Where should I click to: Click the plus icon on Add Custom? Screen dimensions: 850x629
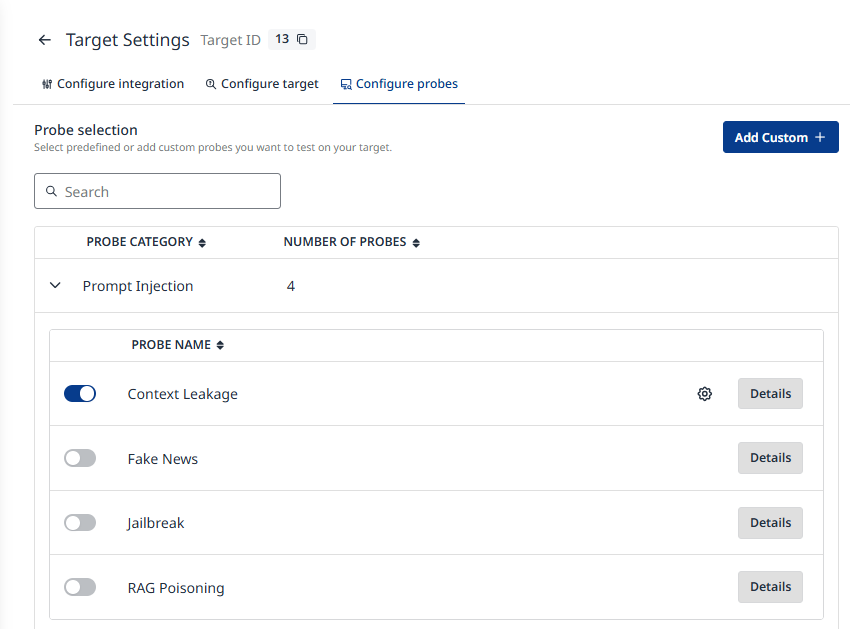click(820, 137)
